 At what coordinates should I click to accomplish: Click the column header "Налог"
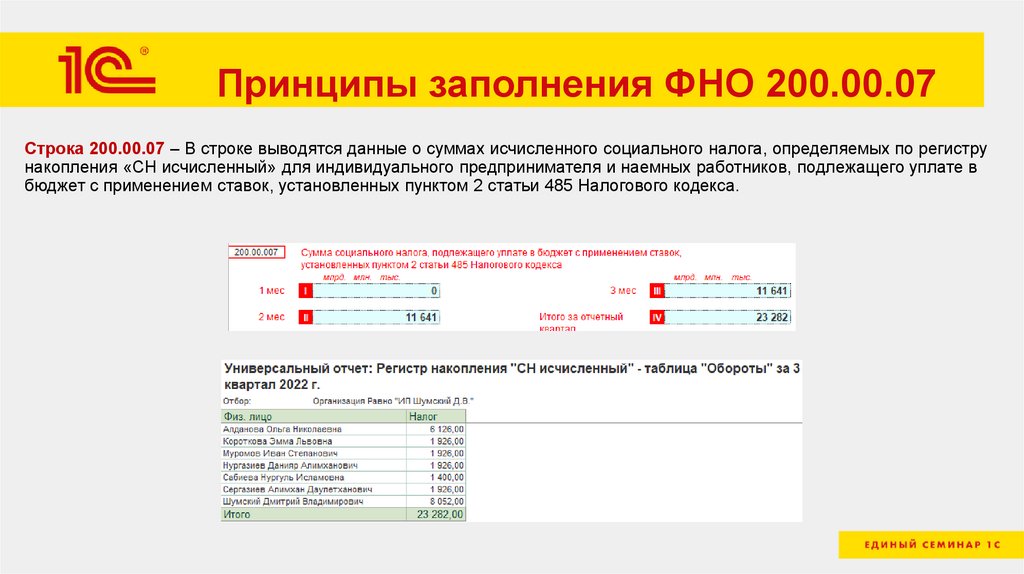click(436, 417)
